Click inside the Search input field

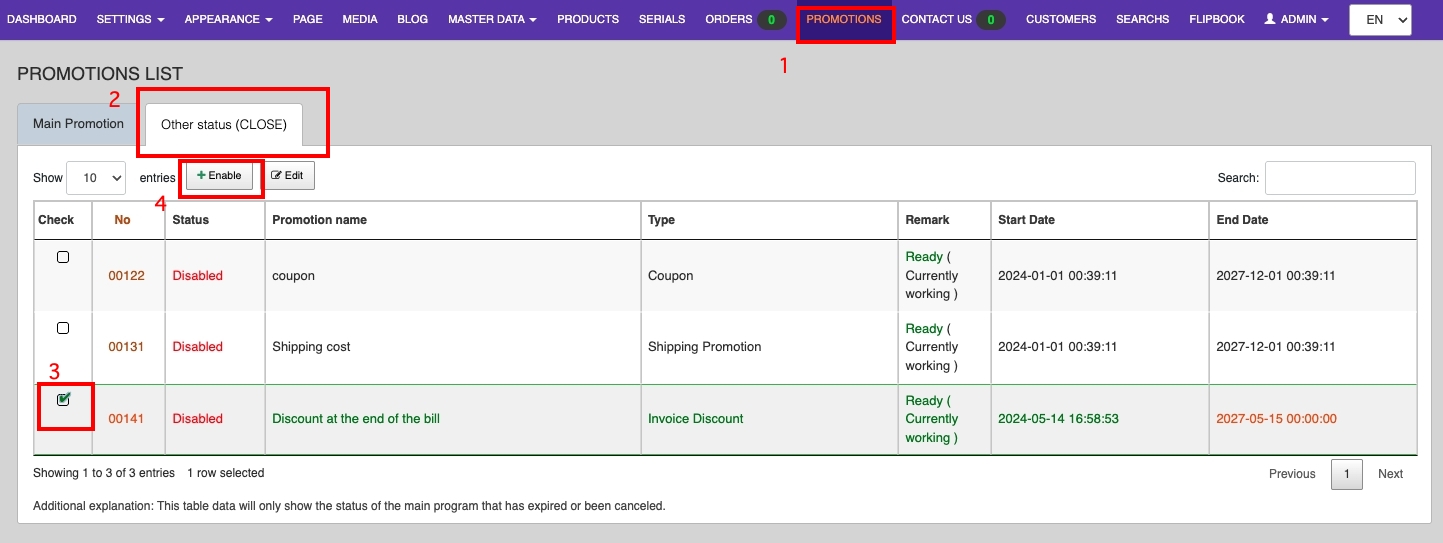click(1340, 178)
